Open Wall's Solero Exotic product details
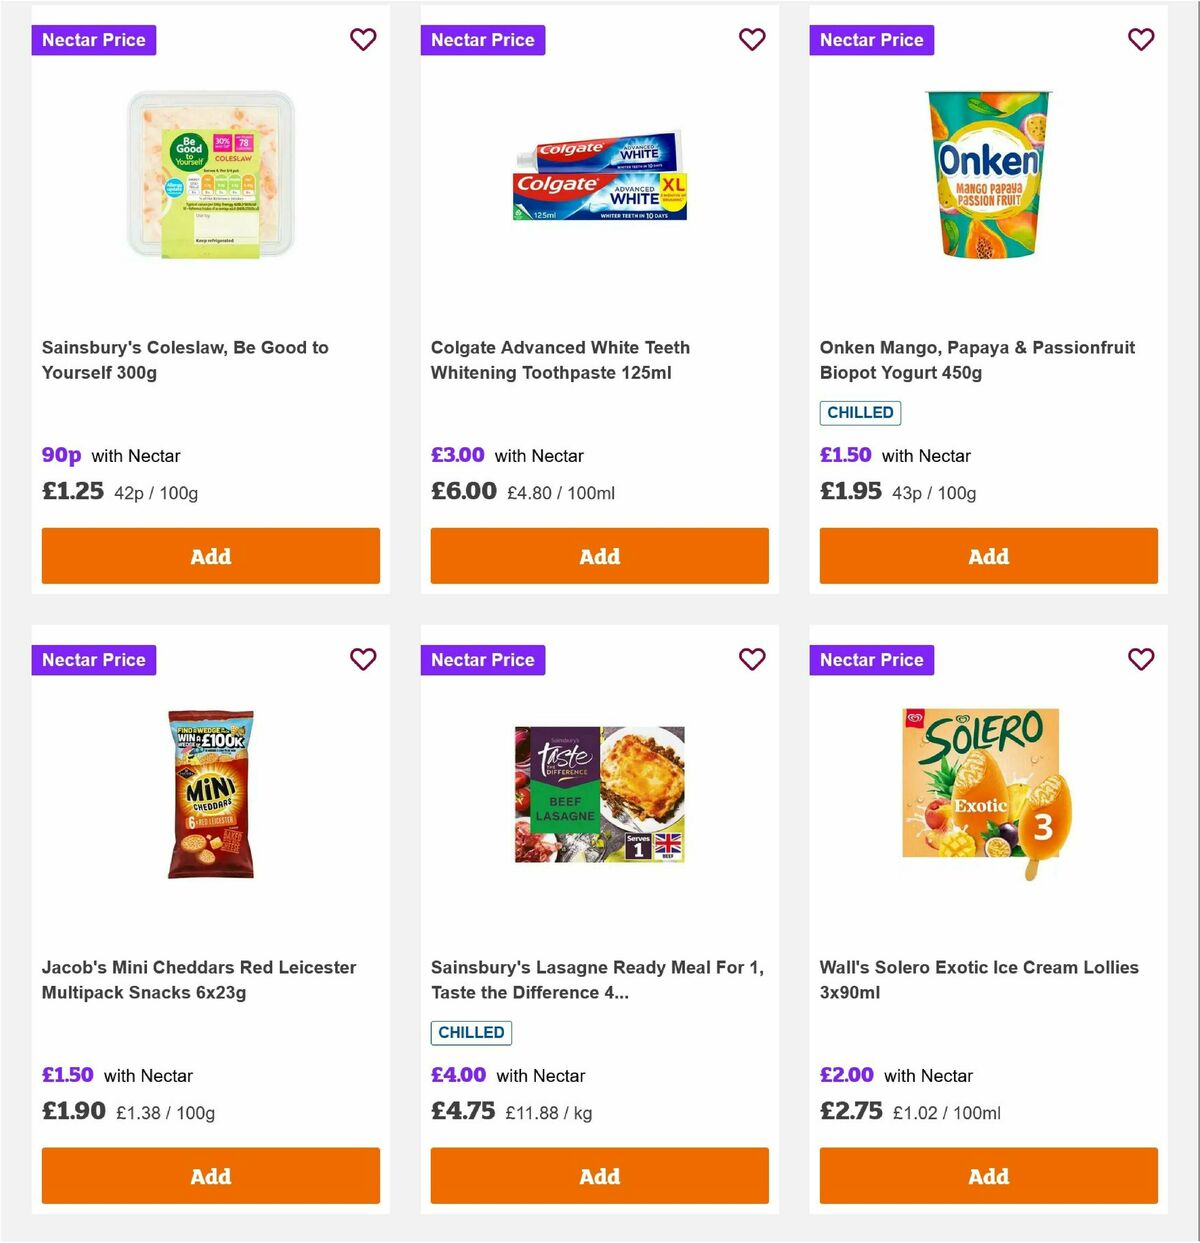 [x=978, y=980]
